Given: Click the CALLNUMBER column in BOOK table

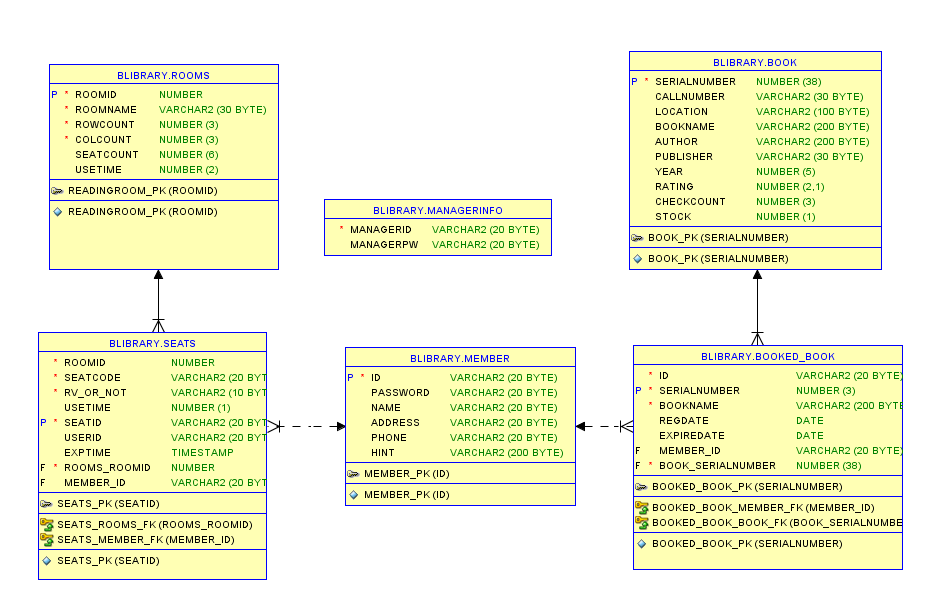Looking at the screenshot, I should [690, 97].
